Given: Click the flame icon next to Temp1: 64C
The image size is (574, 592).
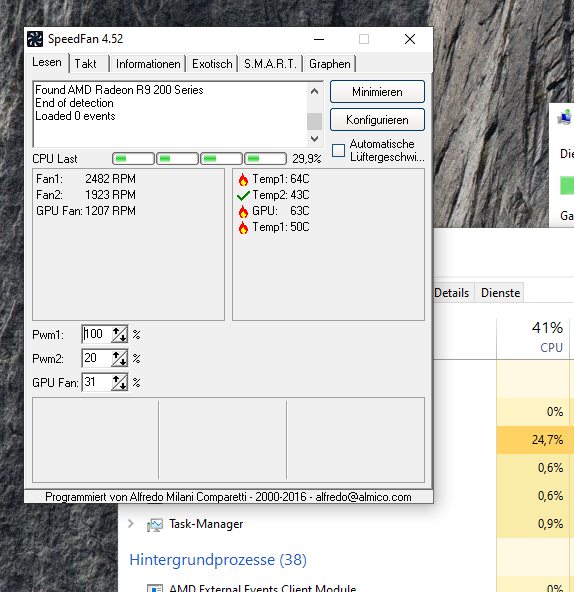Looking at the screenshot, I should click(243, 180).
